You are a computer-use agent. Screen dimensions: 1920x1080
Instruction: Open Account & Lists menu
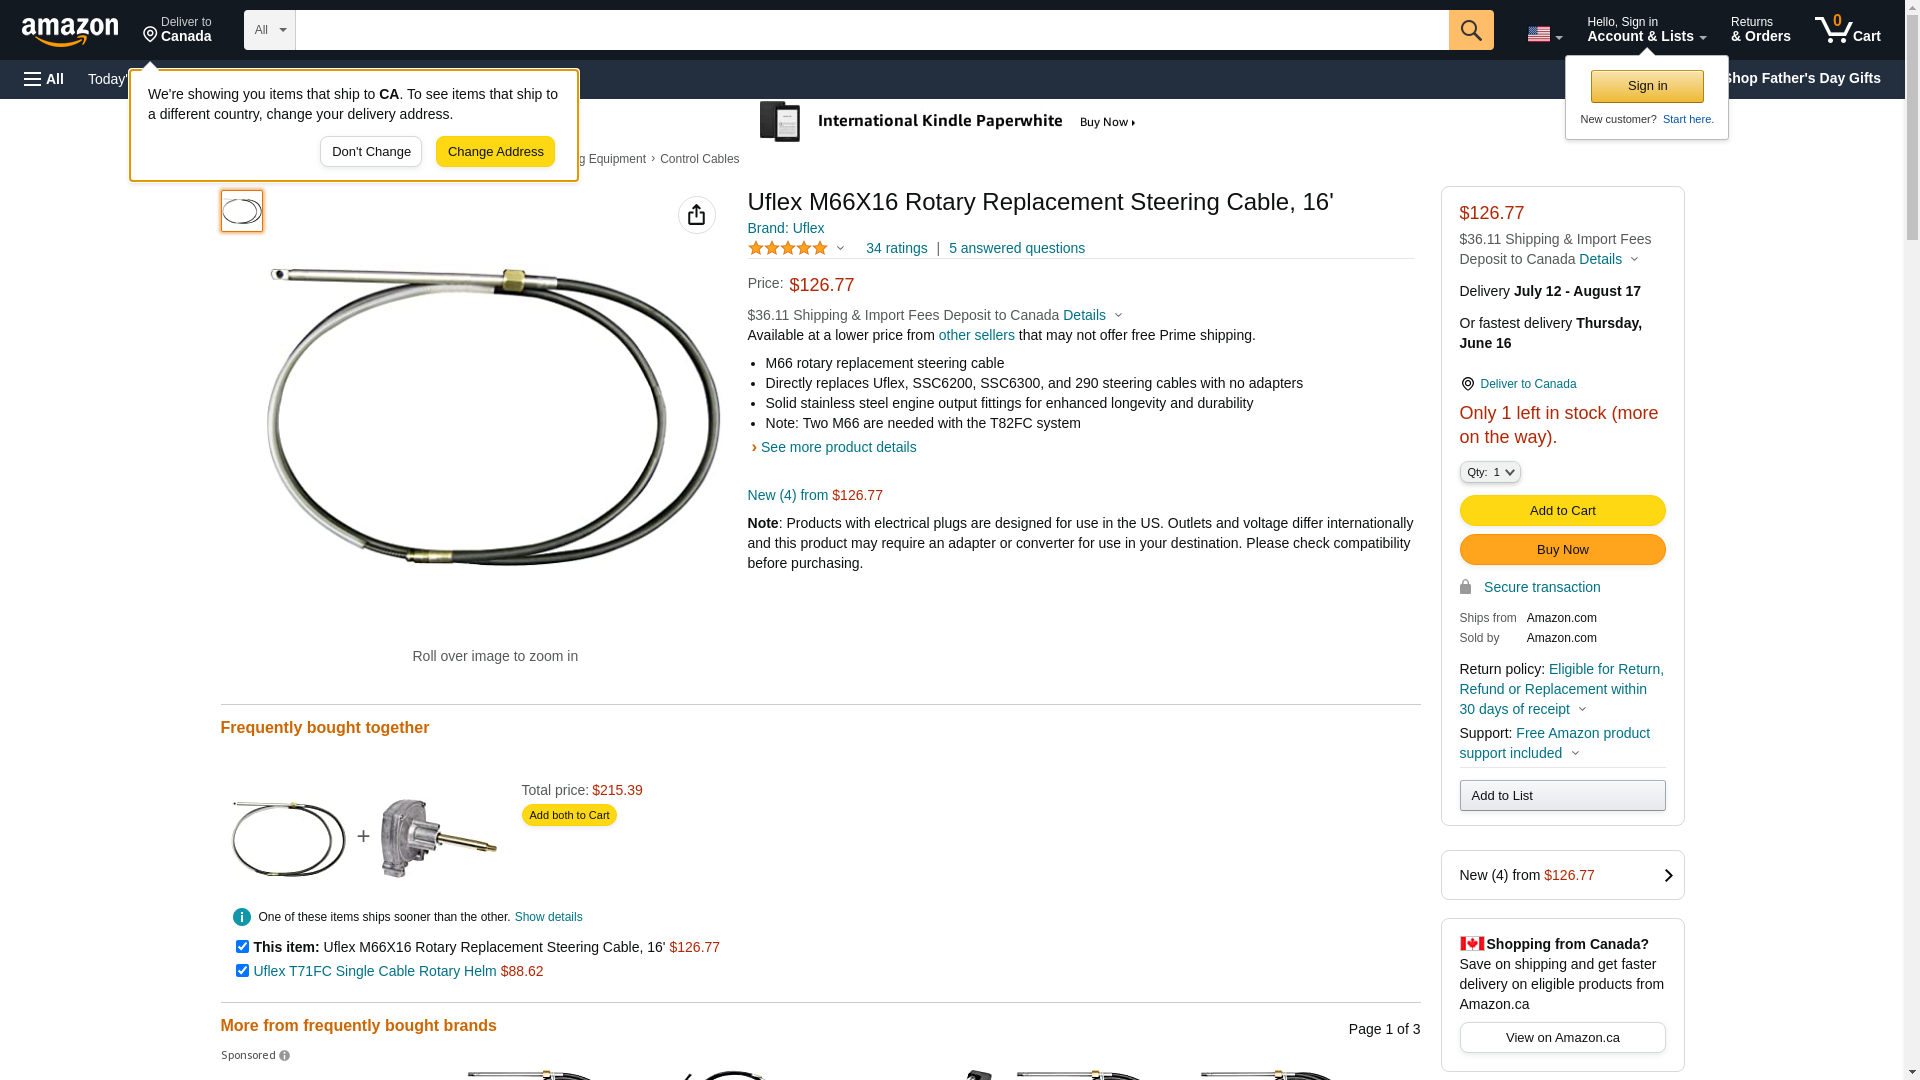[x=1646, y=30]
